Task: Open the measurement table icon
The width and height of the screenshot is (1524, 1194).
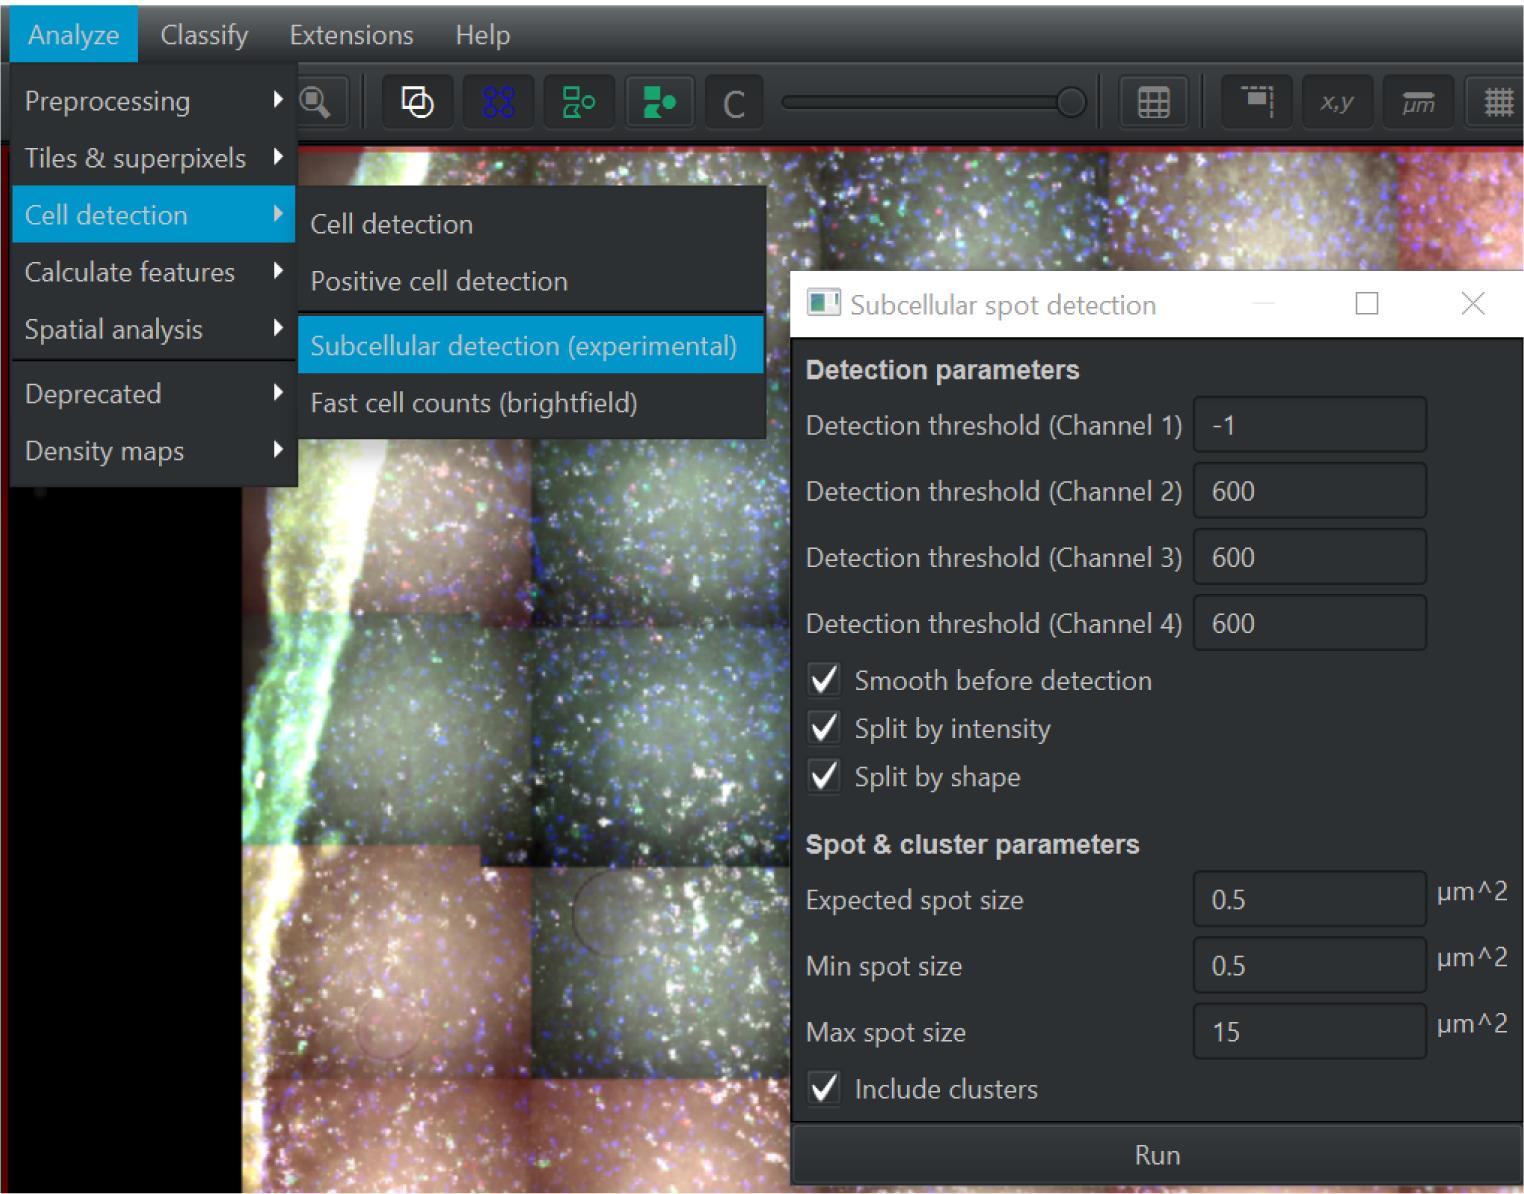Action: (1153, 102)
